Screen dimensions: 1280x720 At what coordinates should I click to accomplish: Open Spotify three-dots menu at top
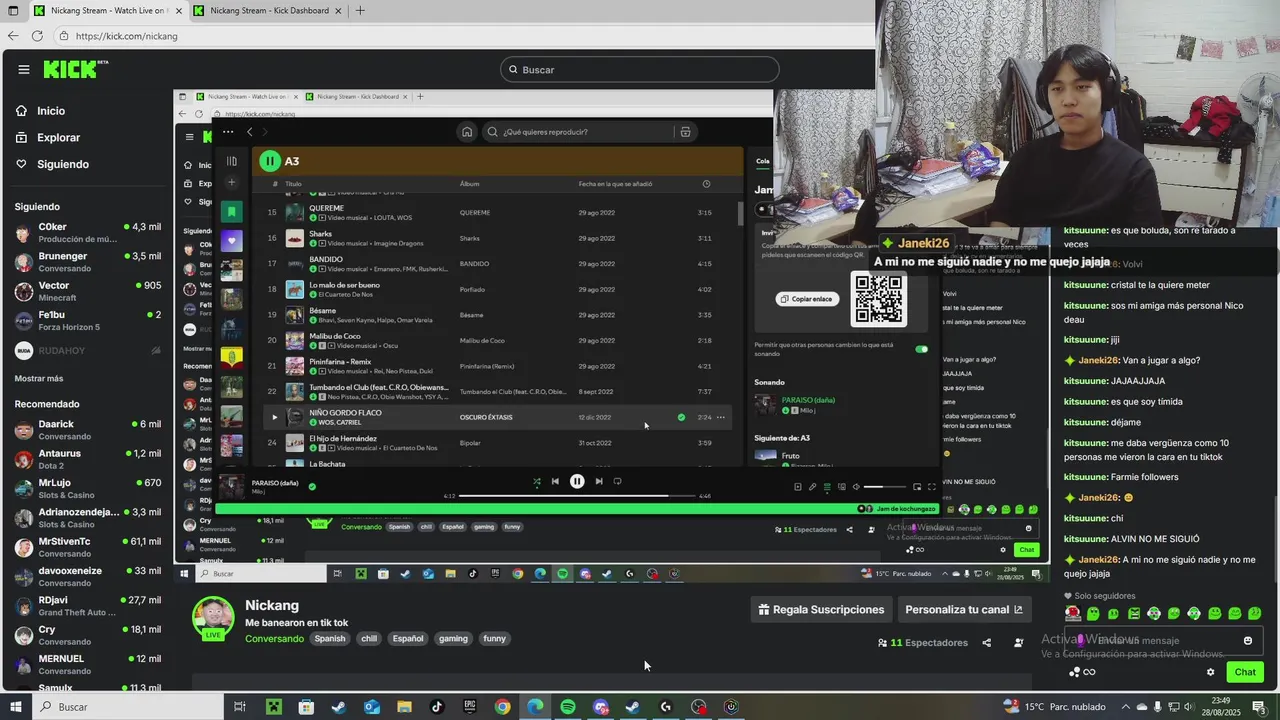[228, 132]
